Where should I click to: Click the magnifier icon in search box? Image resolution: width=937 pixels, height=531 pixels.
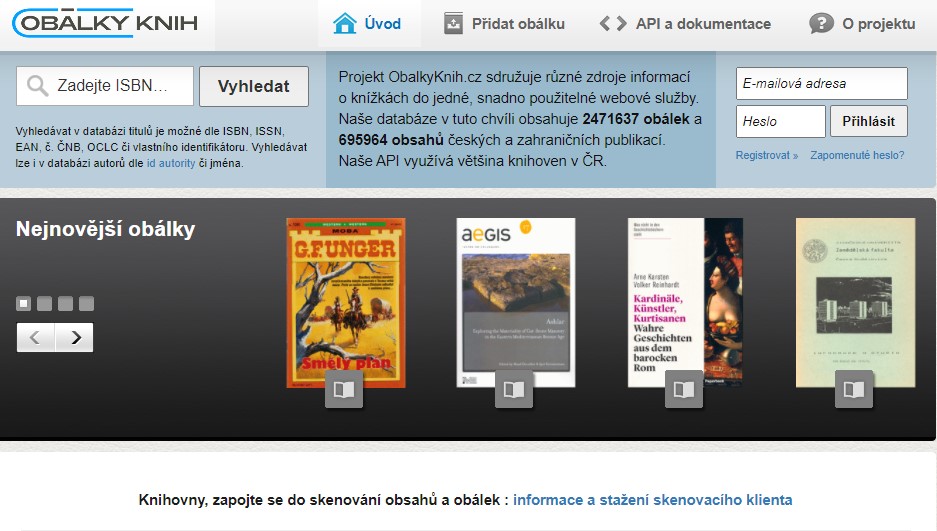(x=38, y=86)
